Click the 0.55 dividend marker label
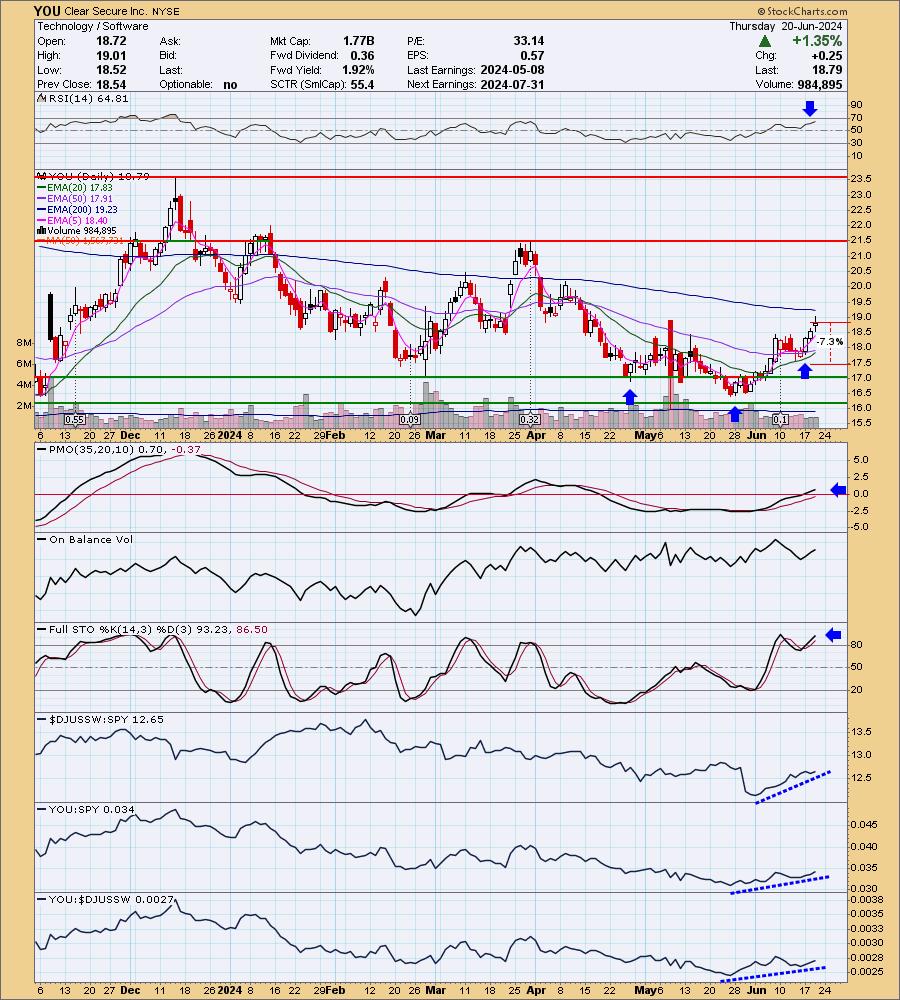900x1000 pixels. click(x=75, y=420)
